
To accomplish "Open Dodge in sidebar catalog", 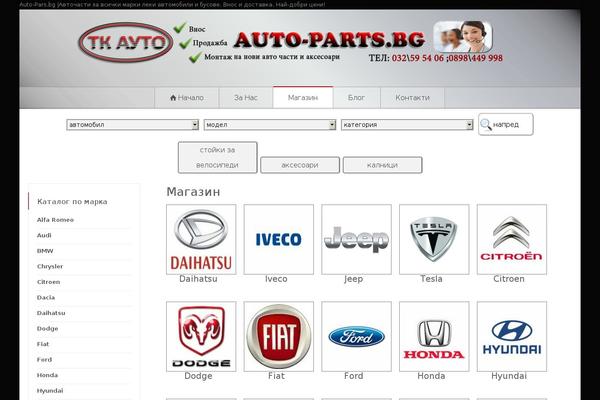I will [47, 328].
